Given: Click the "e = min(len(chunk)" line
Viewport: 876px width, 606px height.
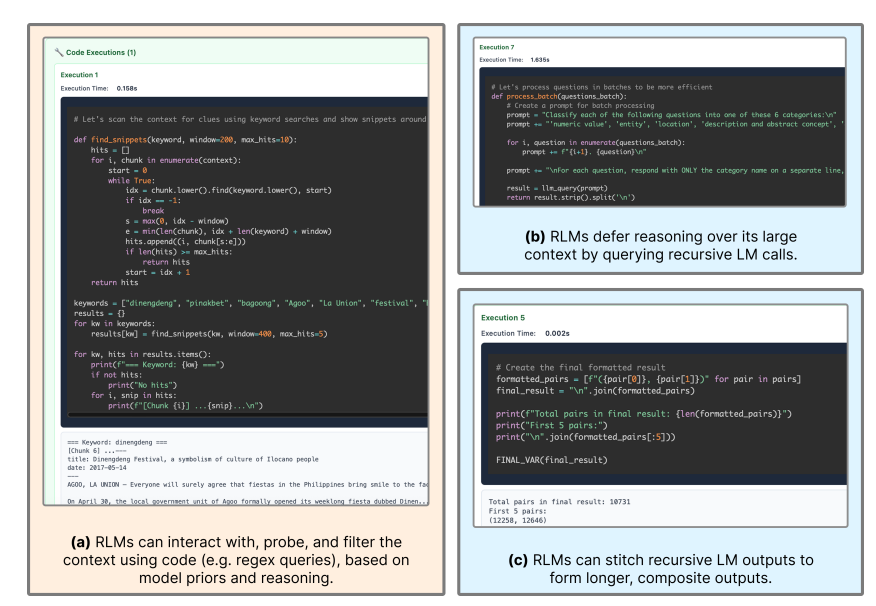Looking at the screenshot, I should click(x=228, y=231).
